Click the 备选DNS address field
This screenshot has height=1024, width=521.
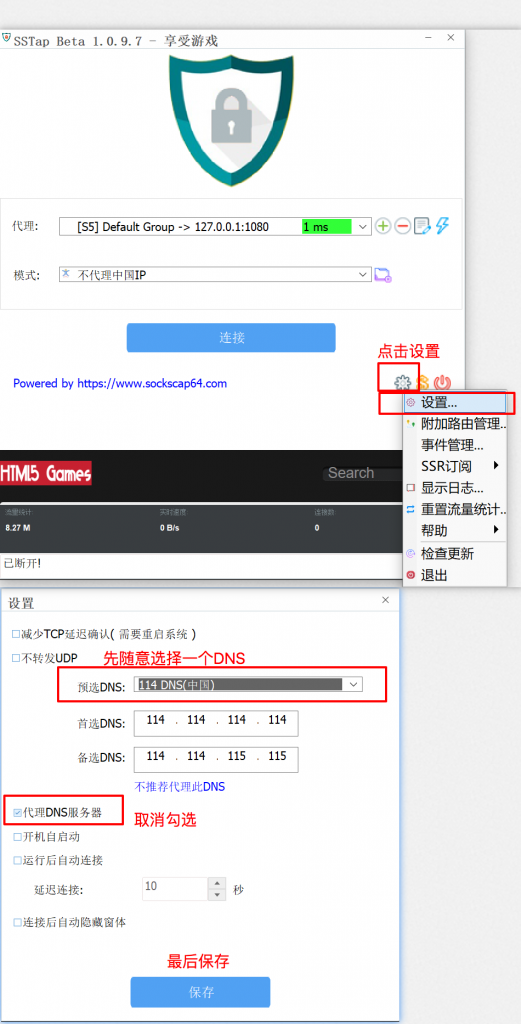click(216, 759)
